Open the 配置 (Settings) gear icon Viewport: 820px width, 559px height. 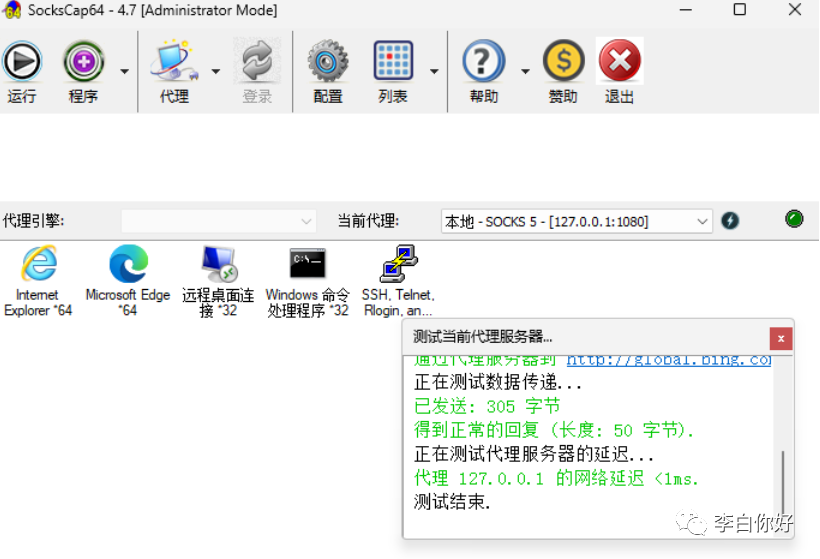click(328, 61)
